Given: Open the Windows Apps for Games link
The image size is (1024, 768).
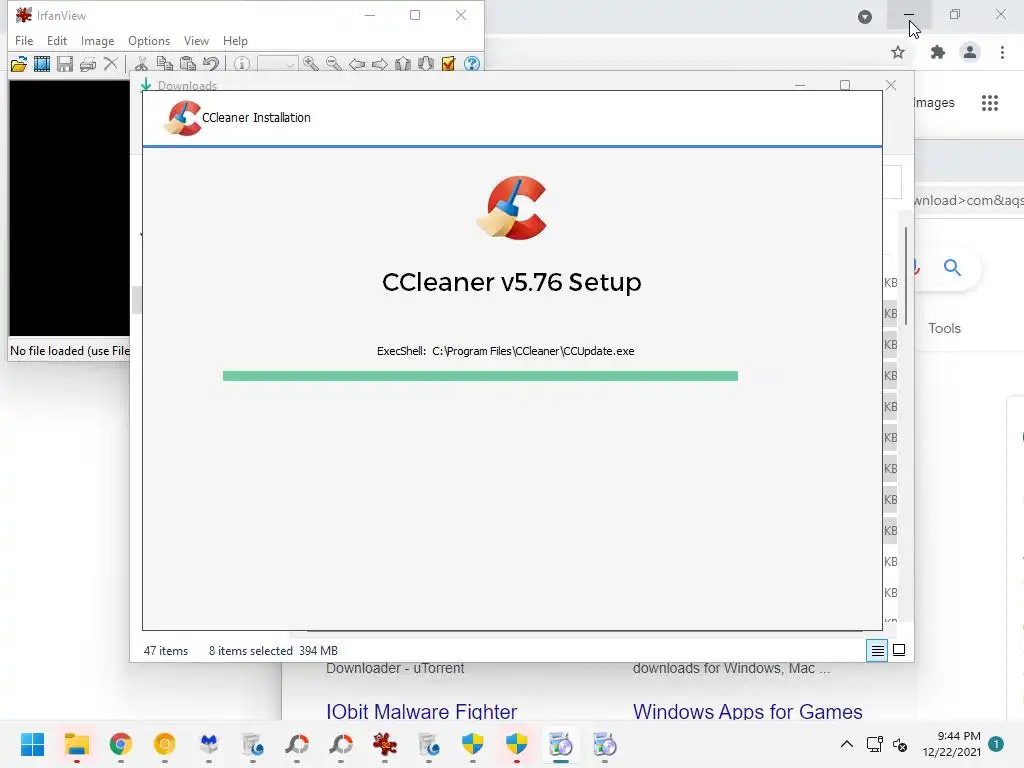Looking at the screenshot, I should 747,711.
